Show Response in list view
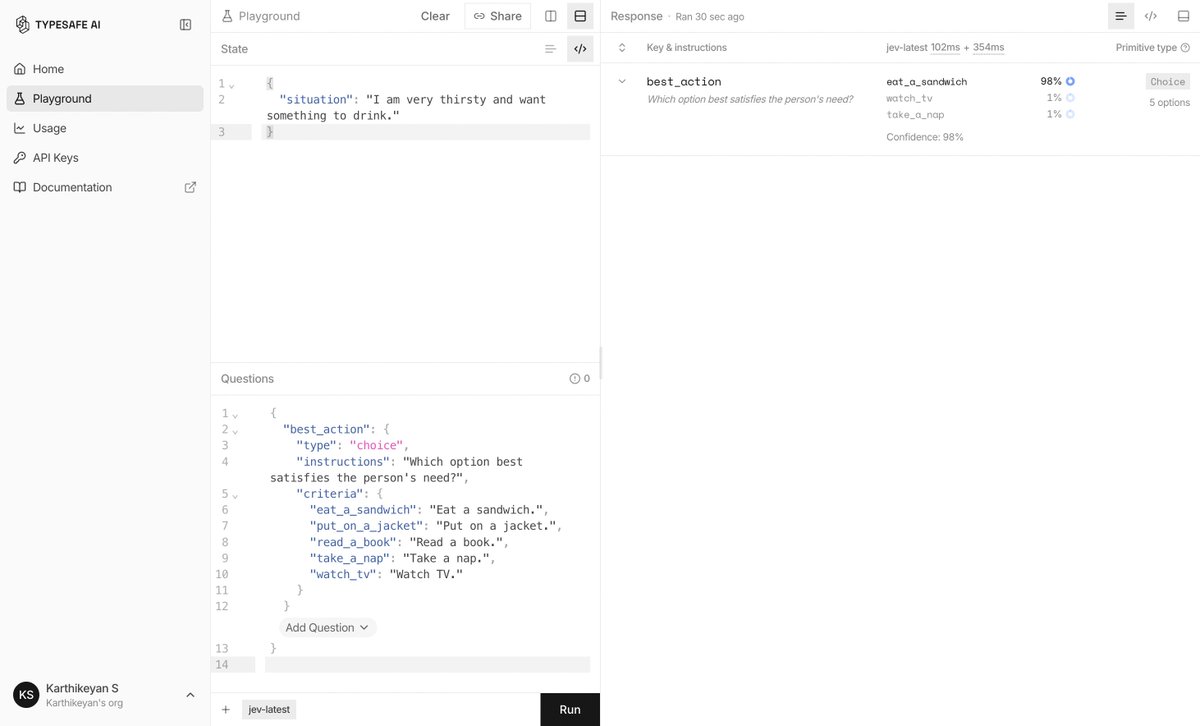Image resolution: width=1200 pixels, height=726 pixels. click(x=1121, y=16)
